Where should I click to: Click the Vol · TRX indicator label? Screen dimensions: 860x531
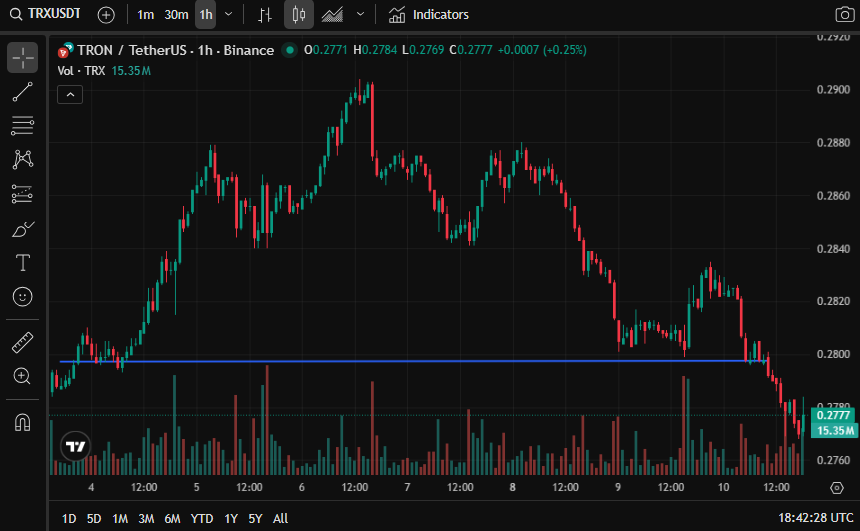click(x=81, y=71)
